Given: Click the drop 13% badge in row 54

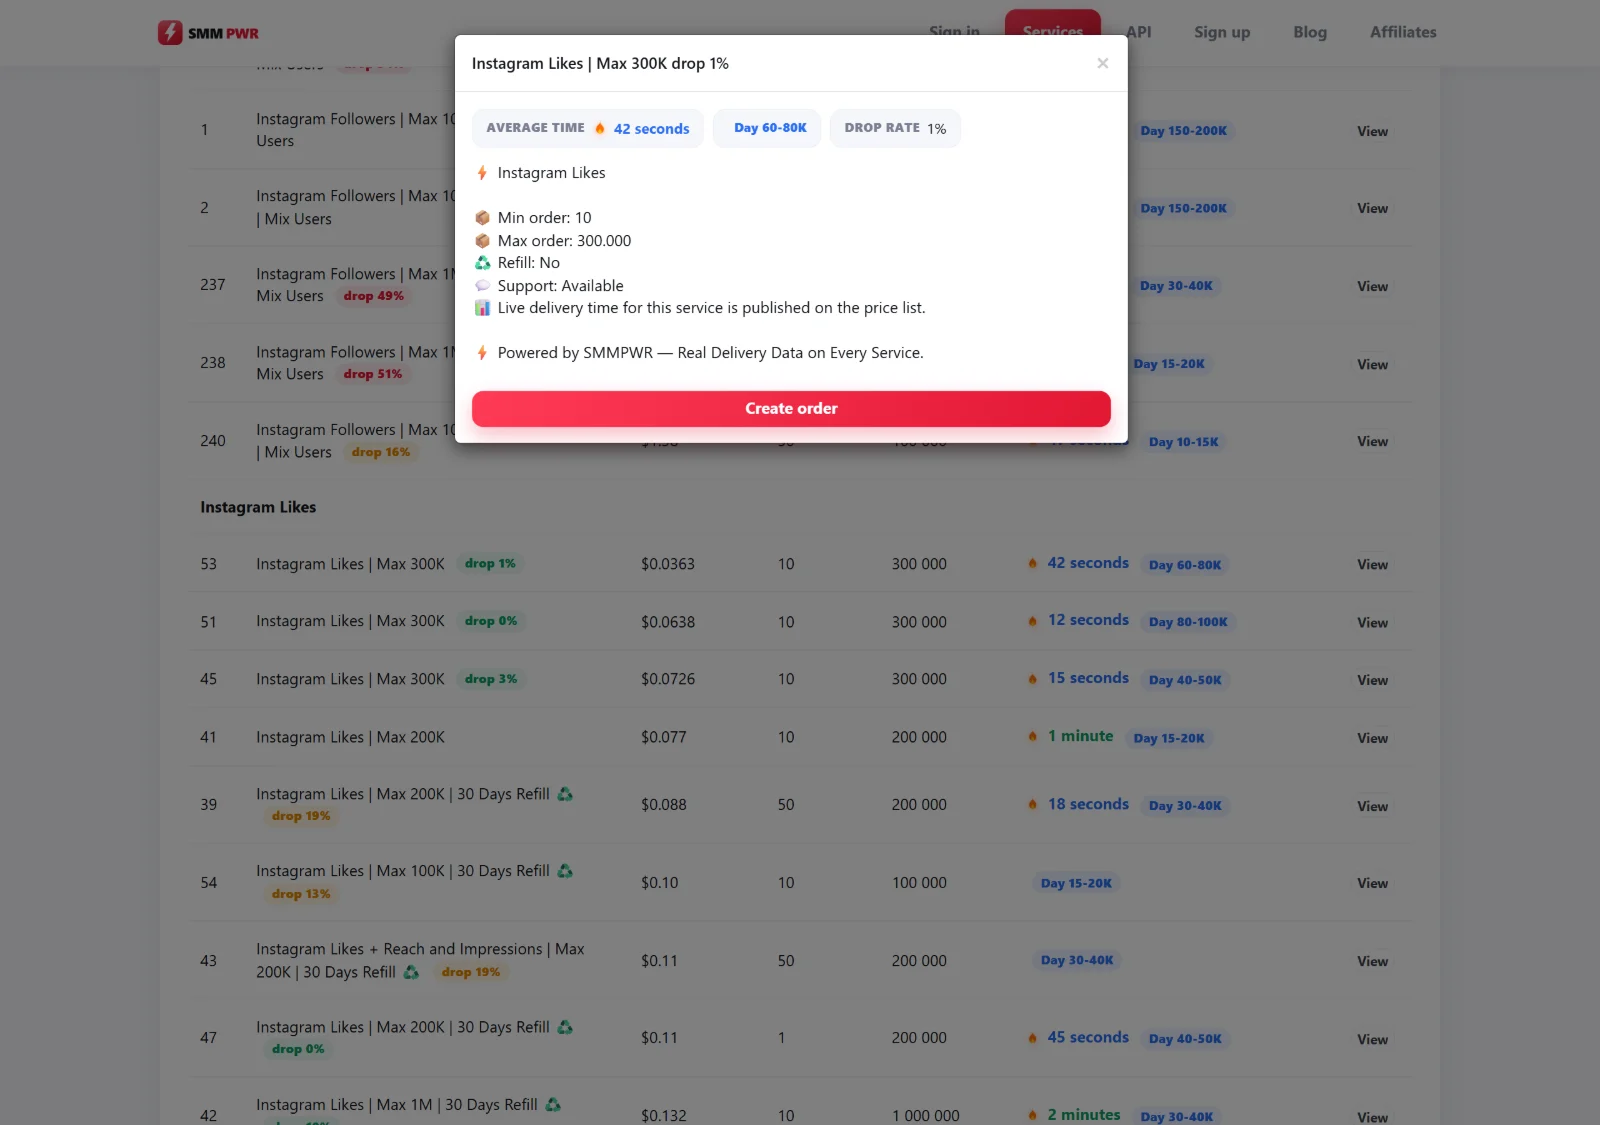Looking at the screenshot, I should [x=301, y=894].
